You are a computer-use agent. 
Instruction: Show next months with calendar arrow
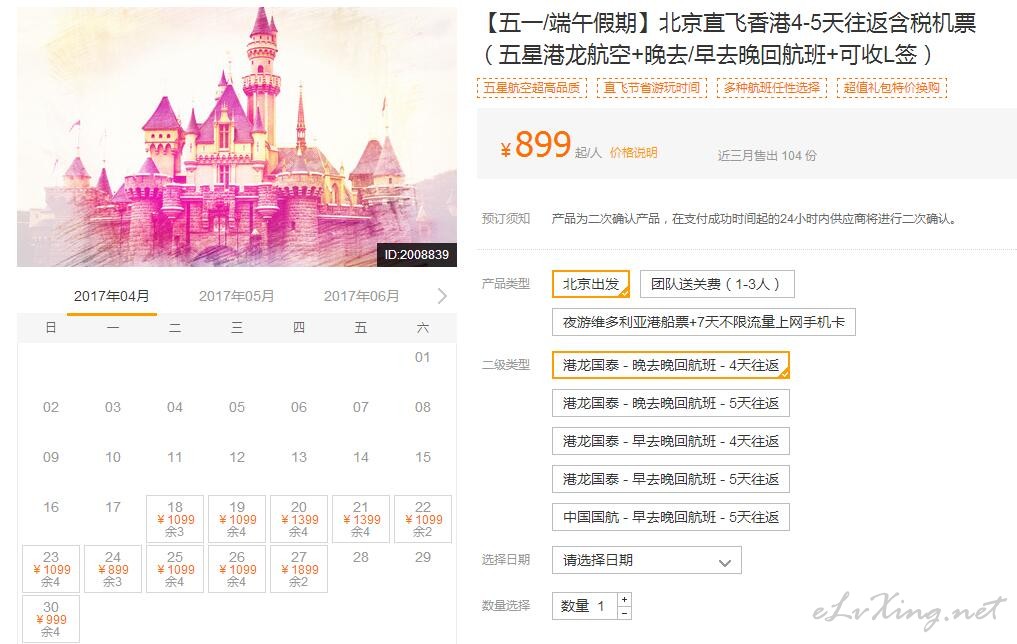[442, 296]
